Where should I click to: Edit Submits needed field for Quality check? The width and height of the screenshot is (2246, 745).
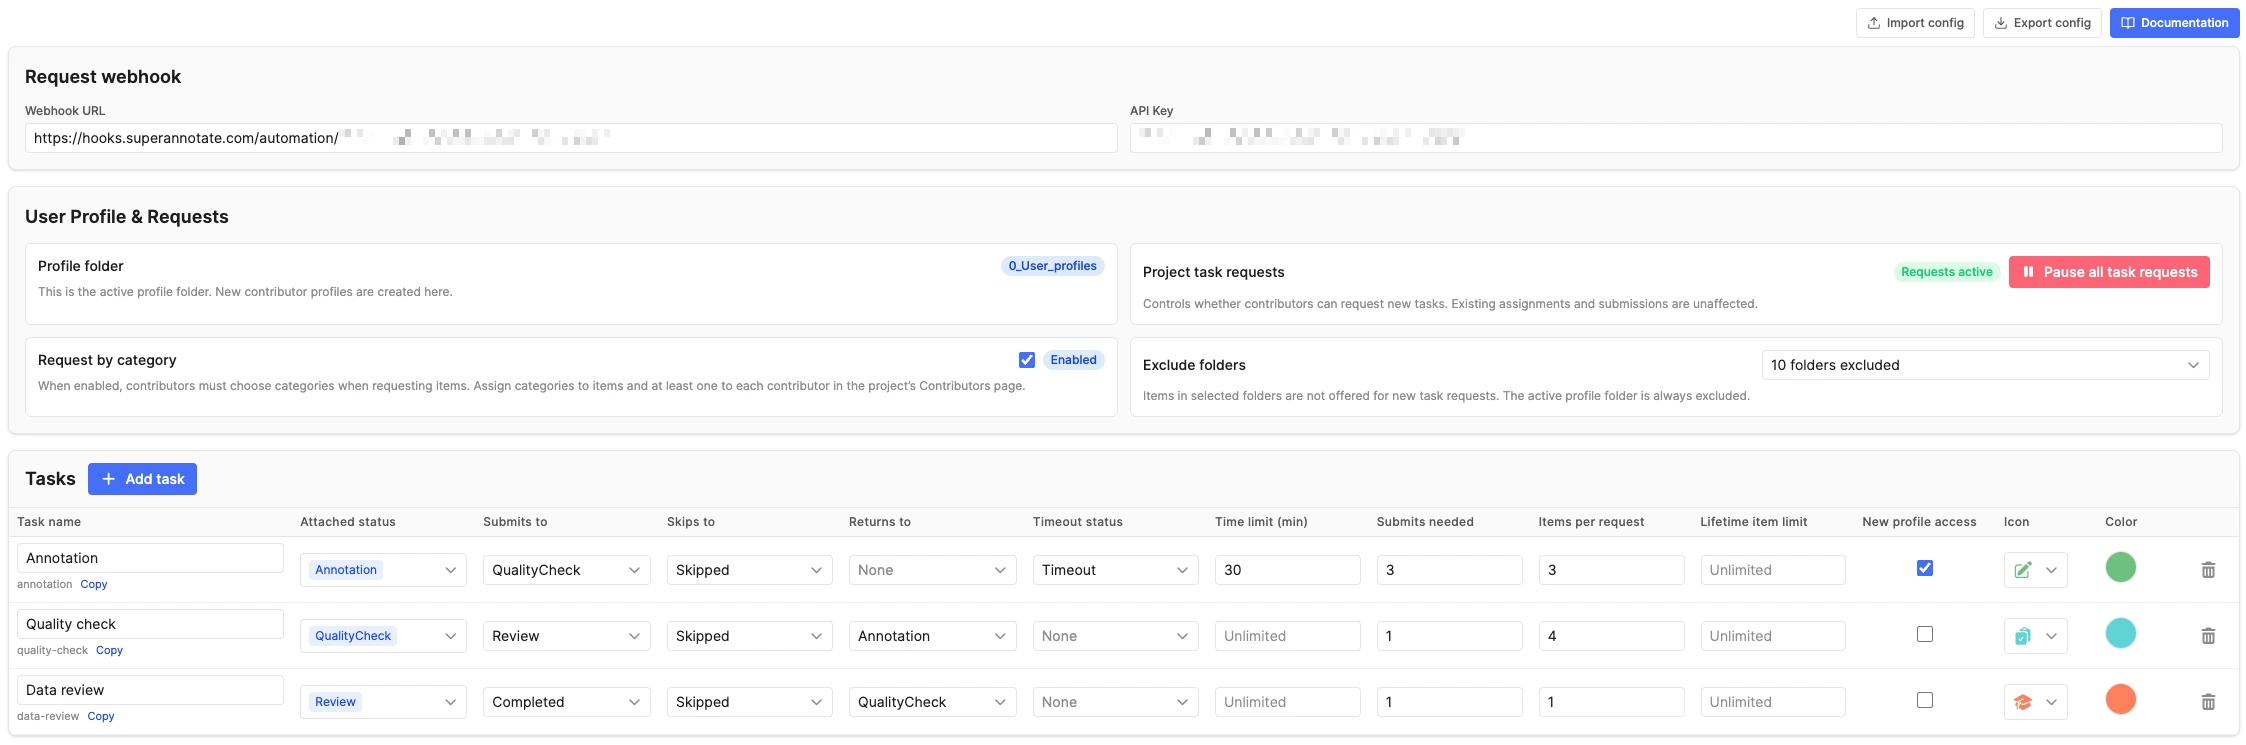(x=1449, y=636)
